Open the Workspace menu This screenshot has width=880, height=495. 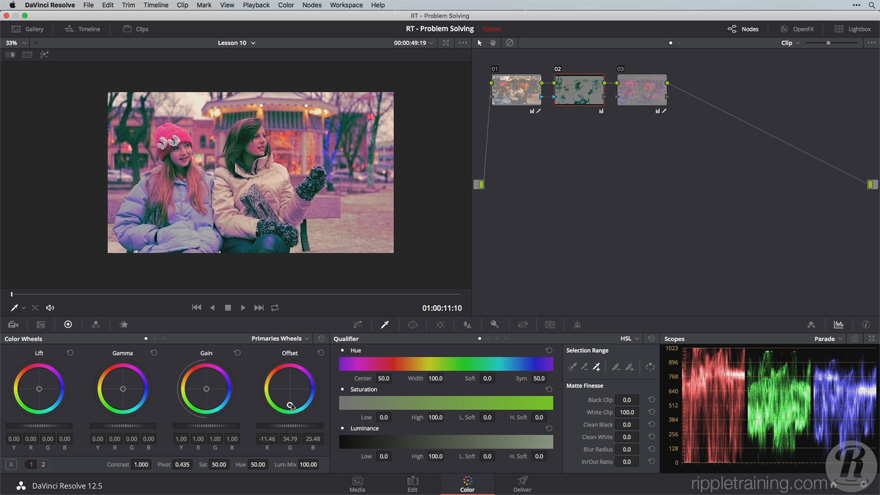pos(346,5)
